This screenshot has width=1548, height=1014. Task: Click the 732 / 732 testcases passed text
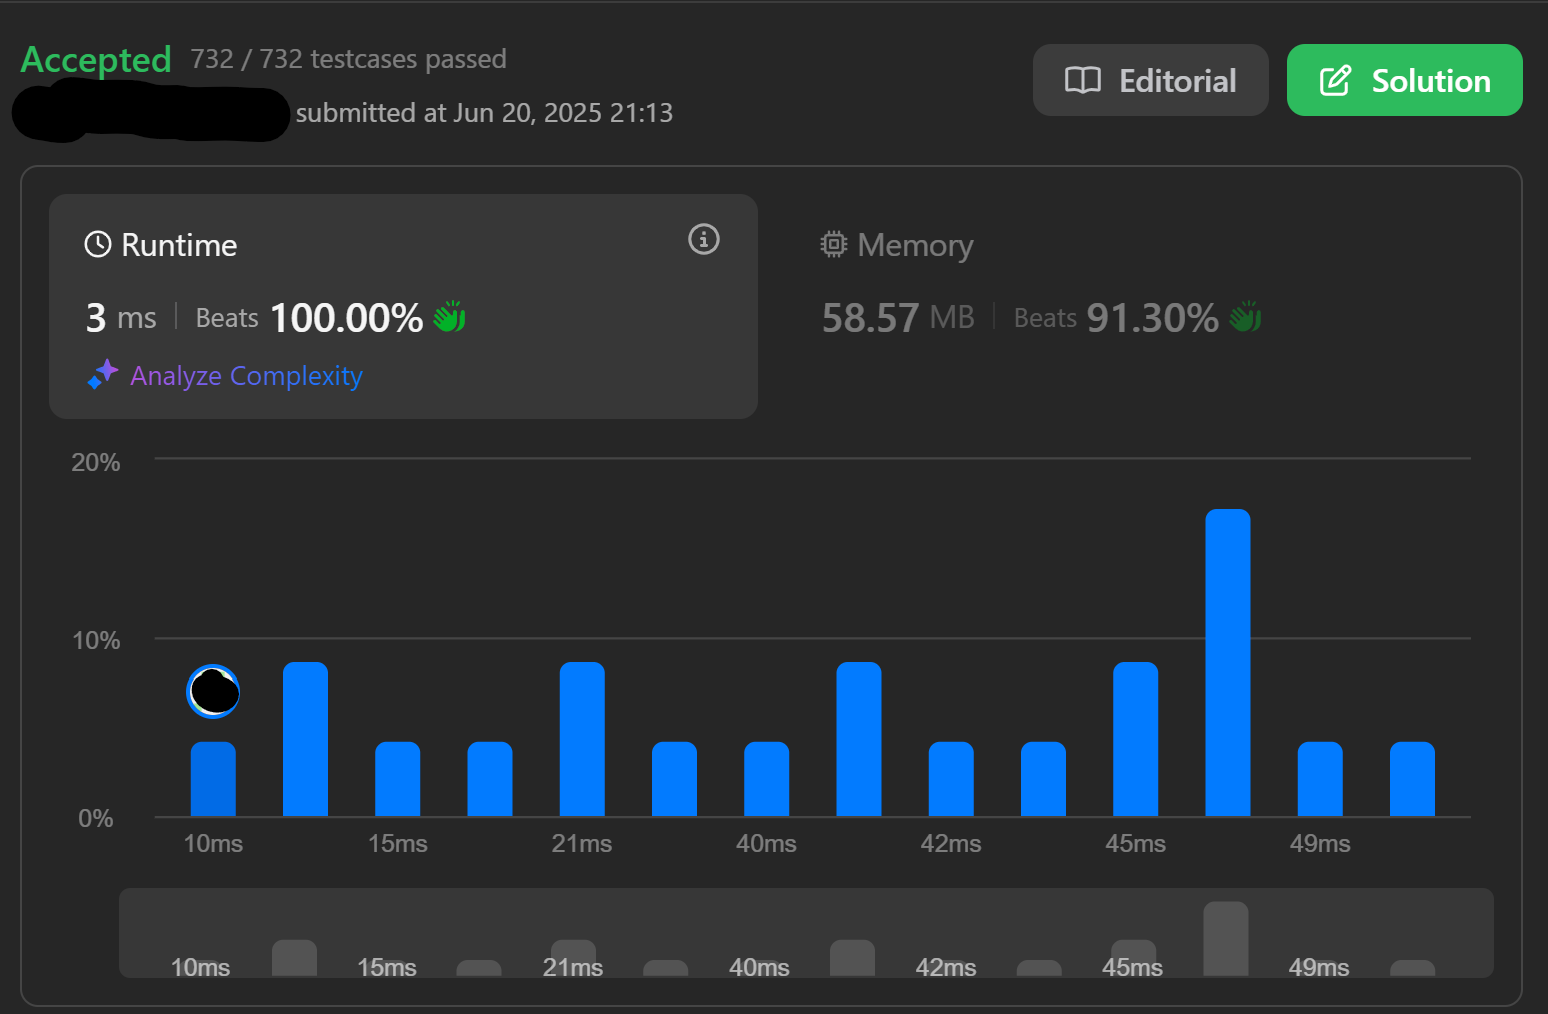pos(349,59)
